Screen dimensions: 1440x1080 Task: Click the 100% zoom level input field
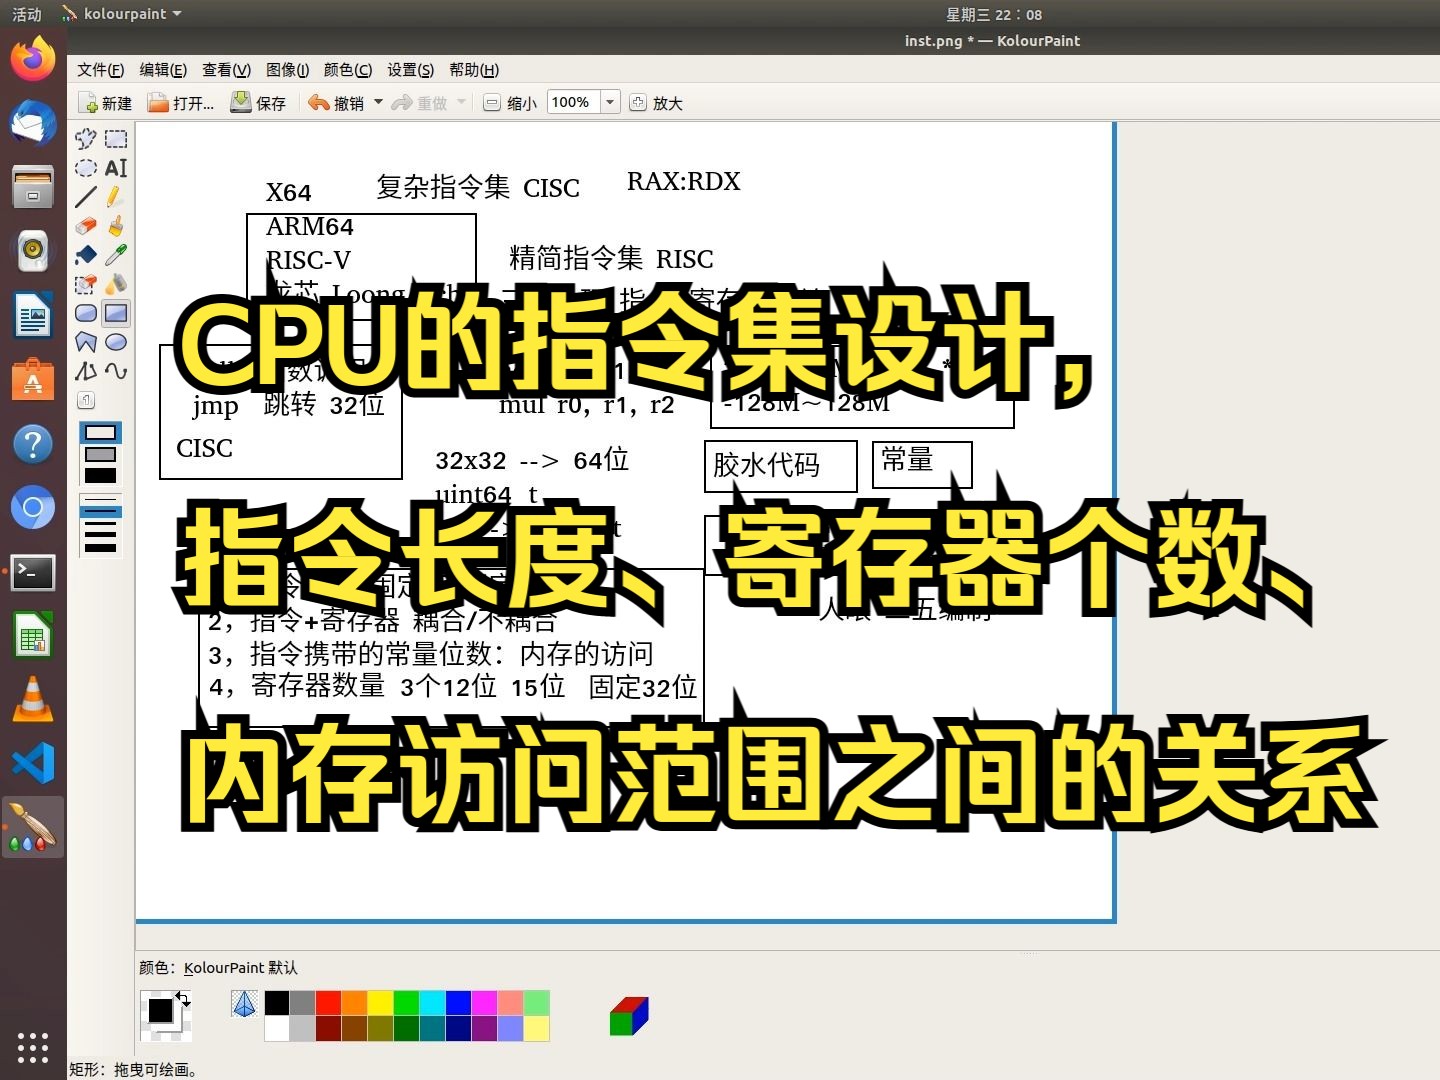point(574,102)
